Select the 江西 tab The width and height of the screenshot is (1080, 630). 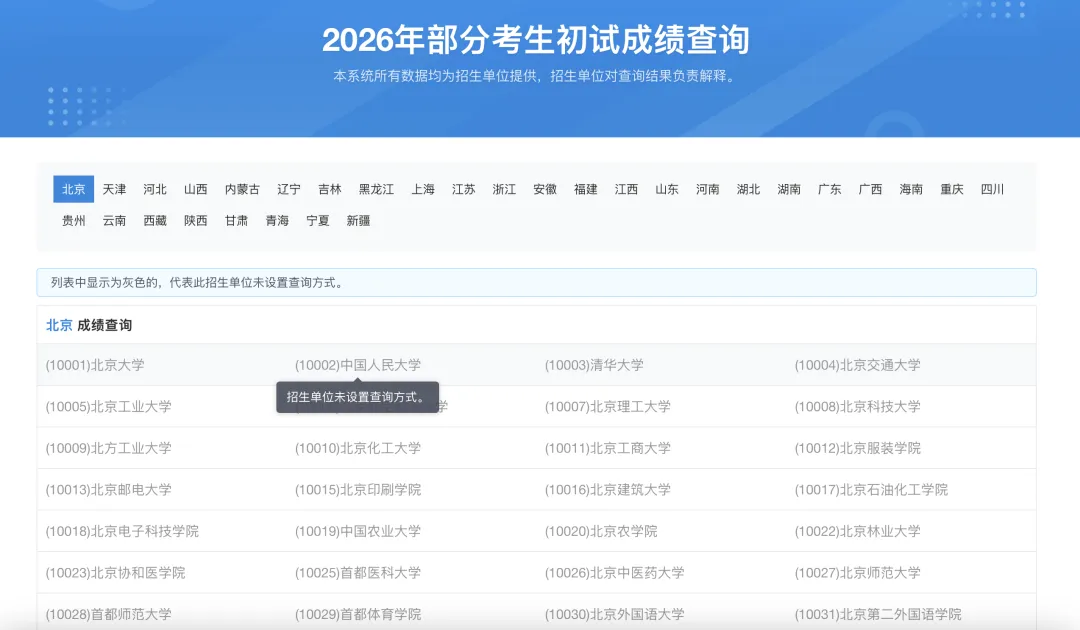(626, 189)
